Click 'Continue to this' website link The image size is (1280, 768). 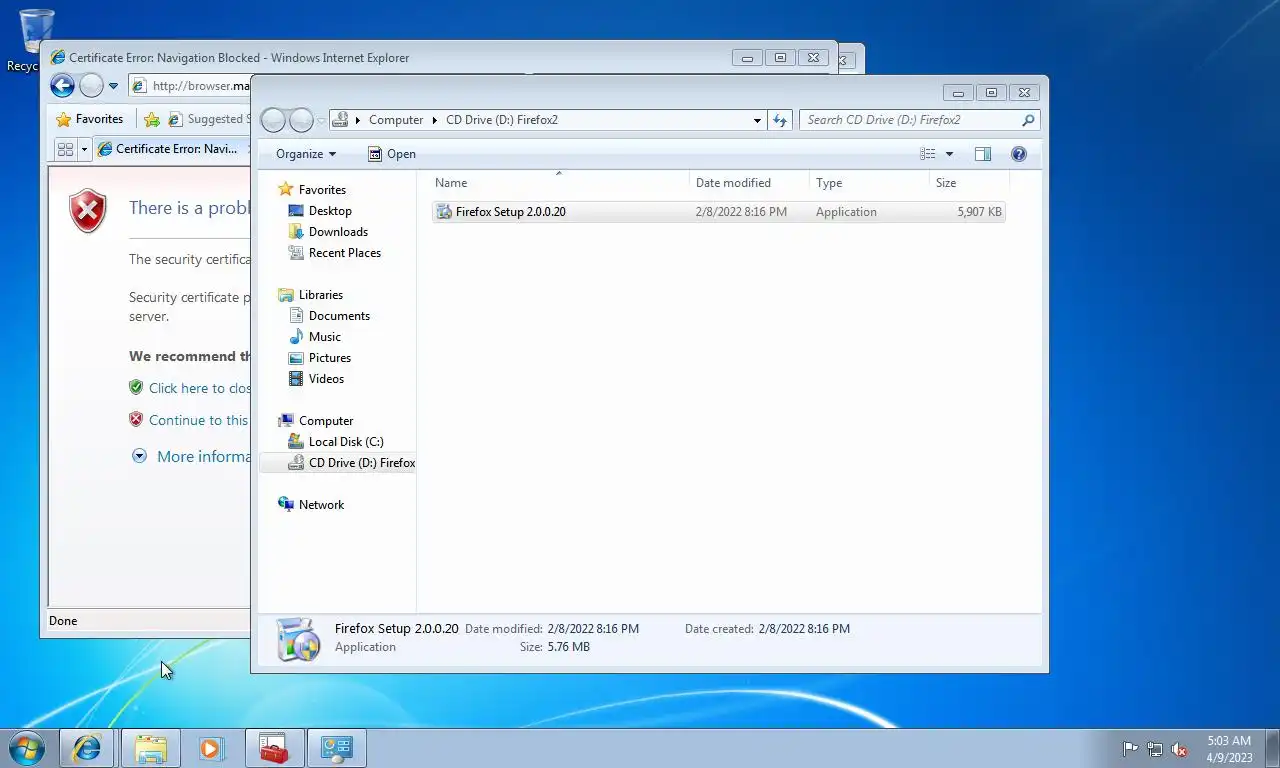(x=198, y=420)
